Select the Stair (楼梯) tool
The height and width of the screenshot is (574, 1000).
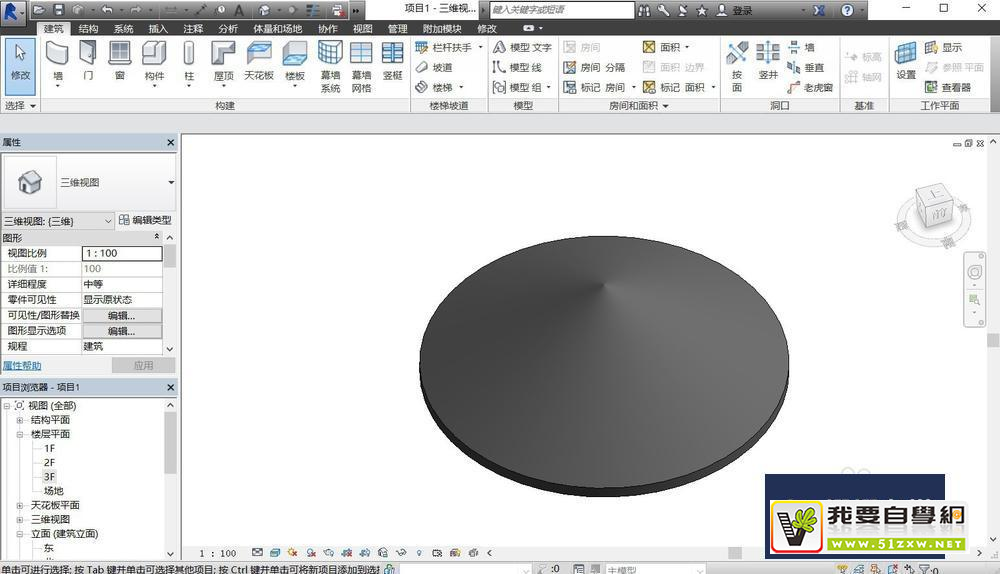(439, 87)
